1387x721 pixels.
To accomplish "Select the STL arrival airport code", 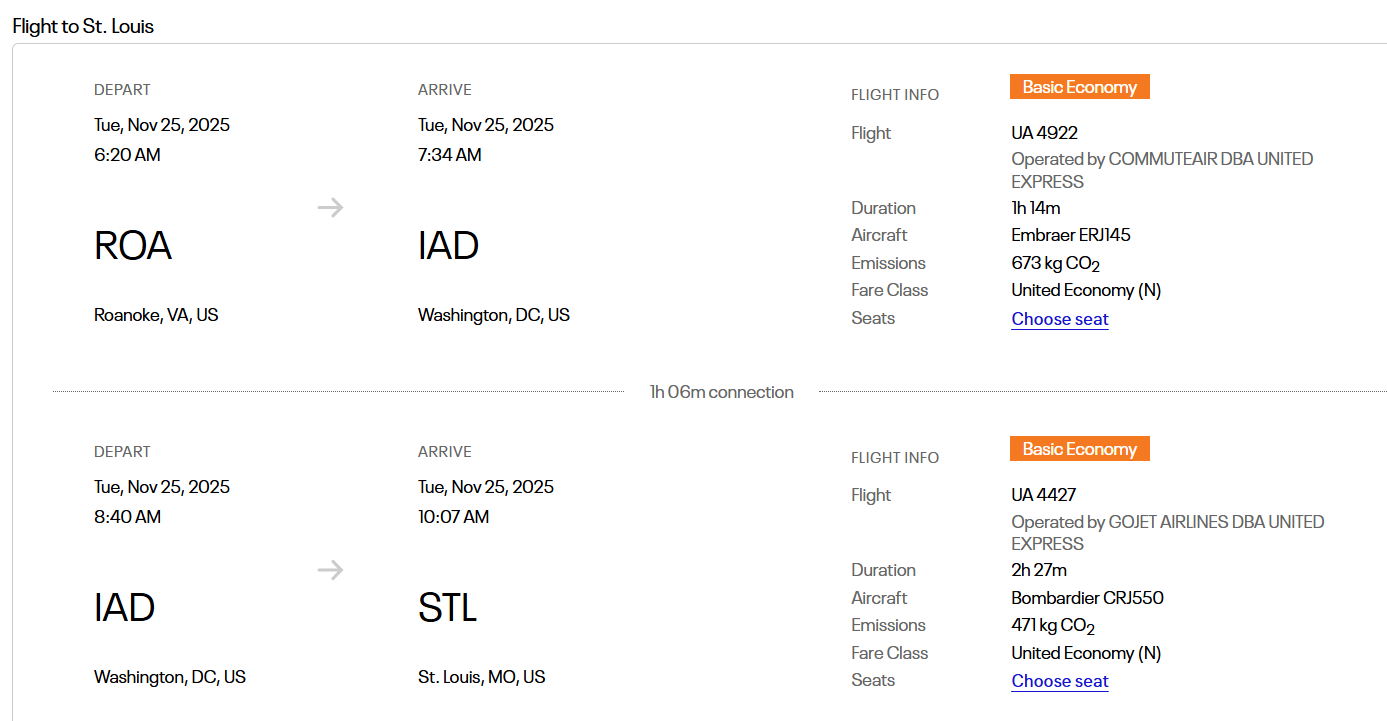I will point(447,608).
